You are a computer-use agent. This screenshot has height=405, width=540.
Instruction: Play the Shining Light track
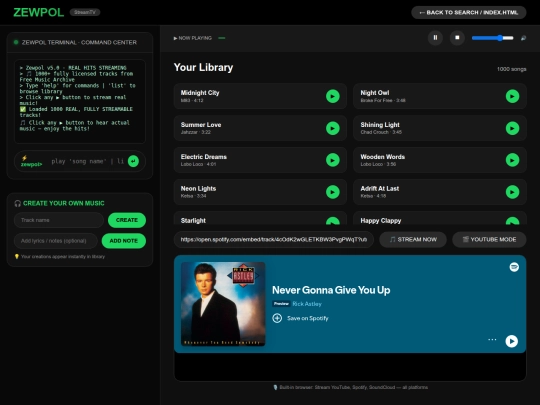click(512, 128)
